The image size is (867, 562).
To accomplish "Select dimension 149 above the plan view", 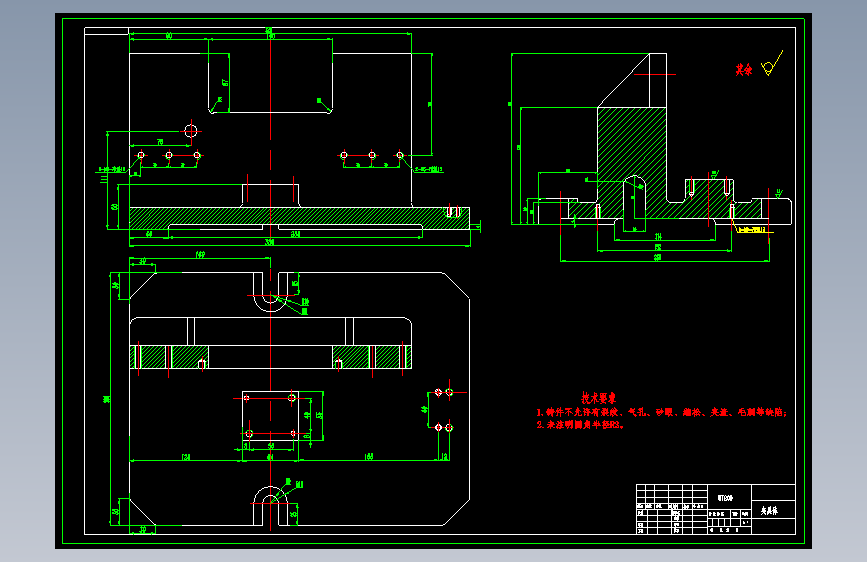I will 200,254.
